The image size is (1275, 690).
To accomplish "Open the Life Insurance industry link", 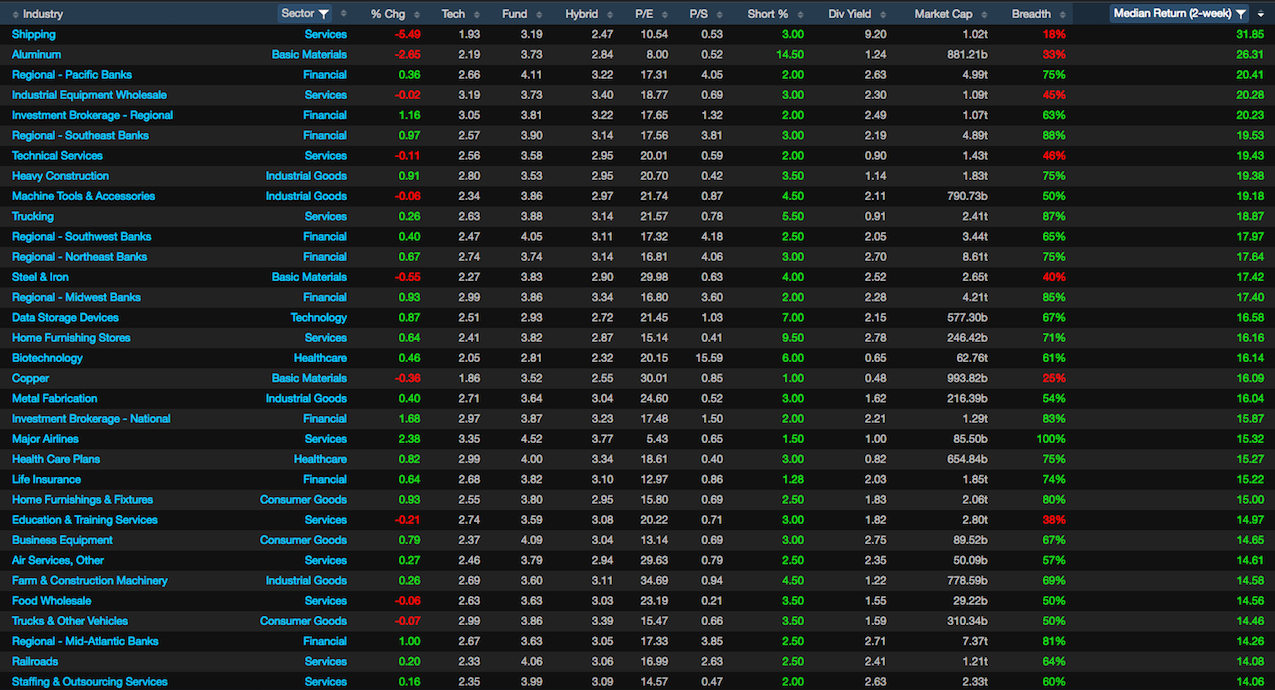I will tap(46, 479).
